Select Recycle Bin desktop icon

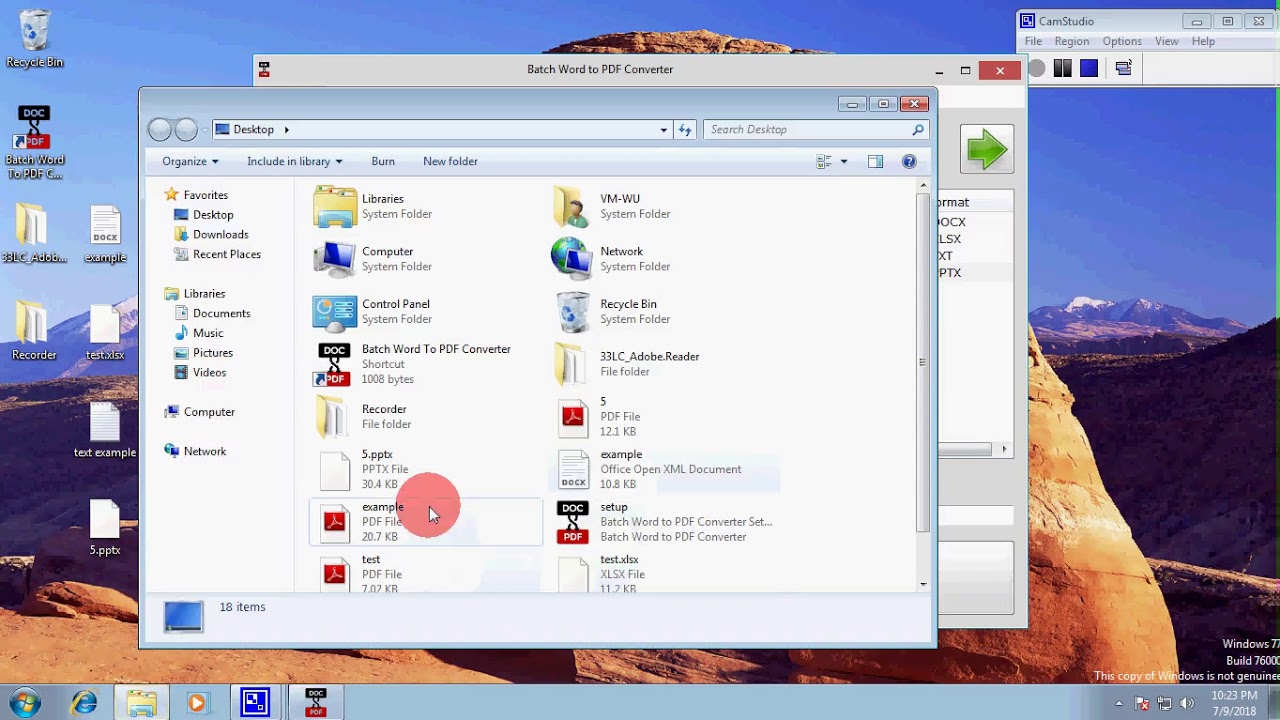pyautogui.click(x=34, y=40)
